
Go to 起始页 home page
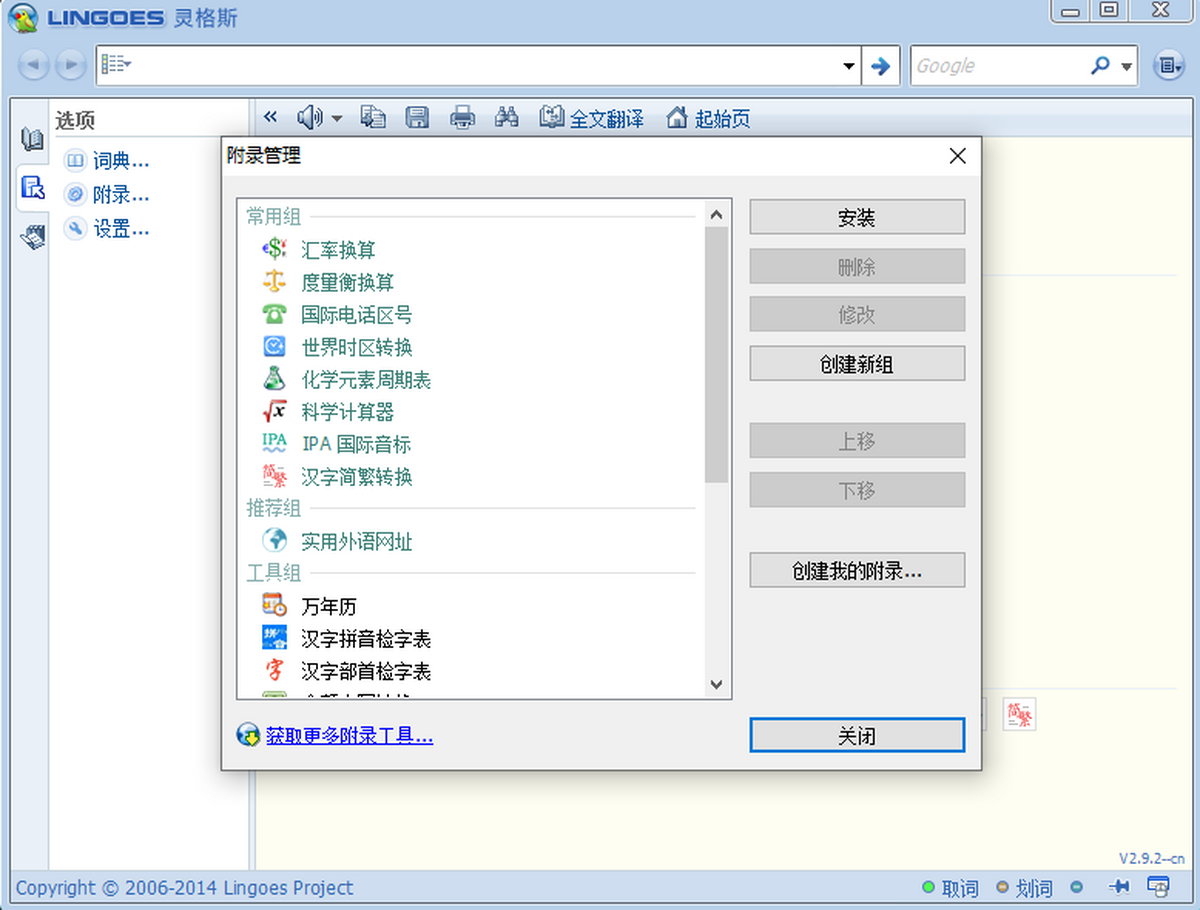[708, 118]
